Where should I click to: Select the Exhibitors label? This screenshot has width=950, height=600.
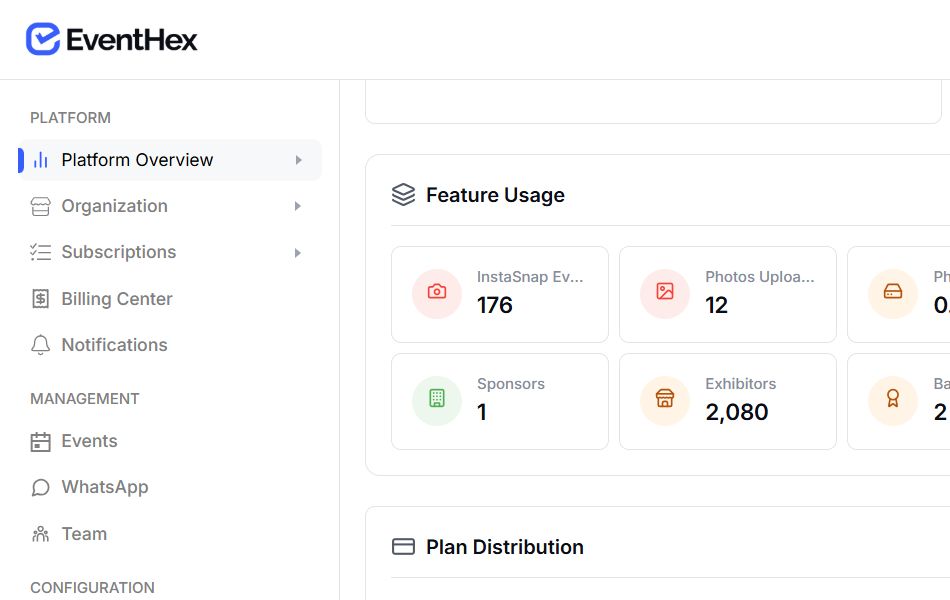click(740, 384)
